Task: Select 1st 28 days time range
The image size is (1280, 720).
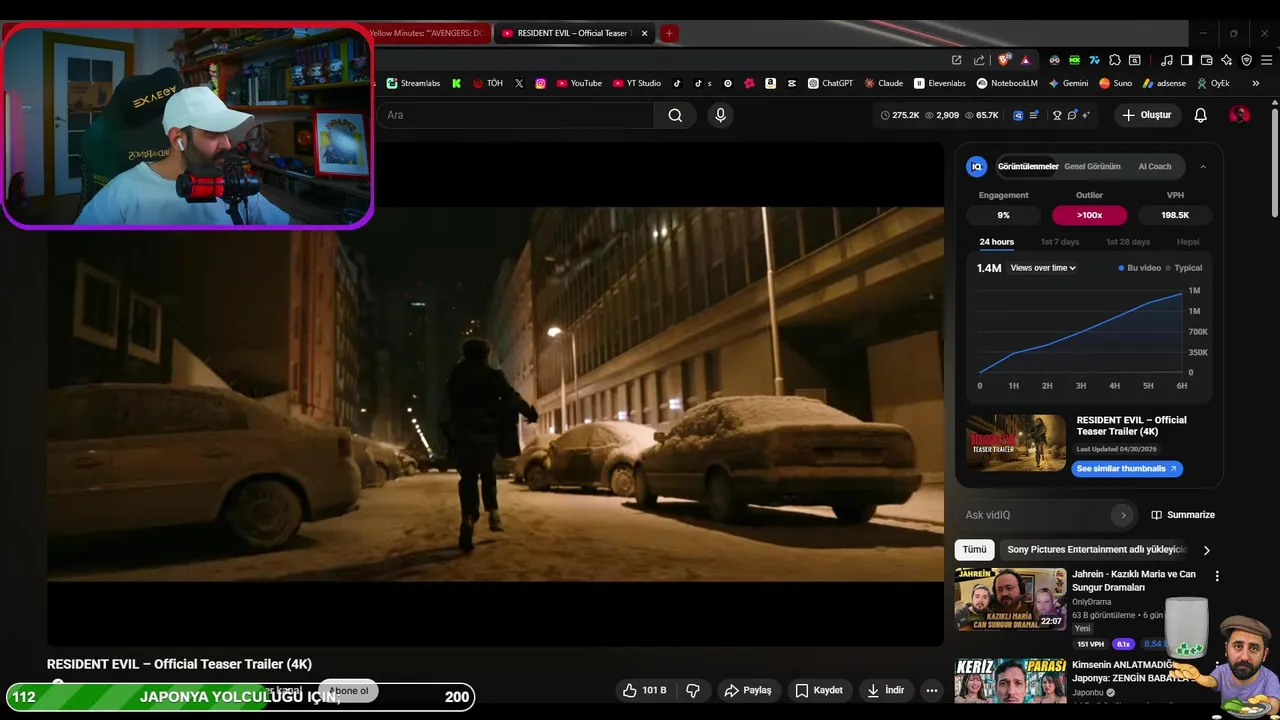Action: (1128, 242)
